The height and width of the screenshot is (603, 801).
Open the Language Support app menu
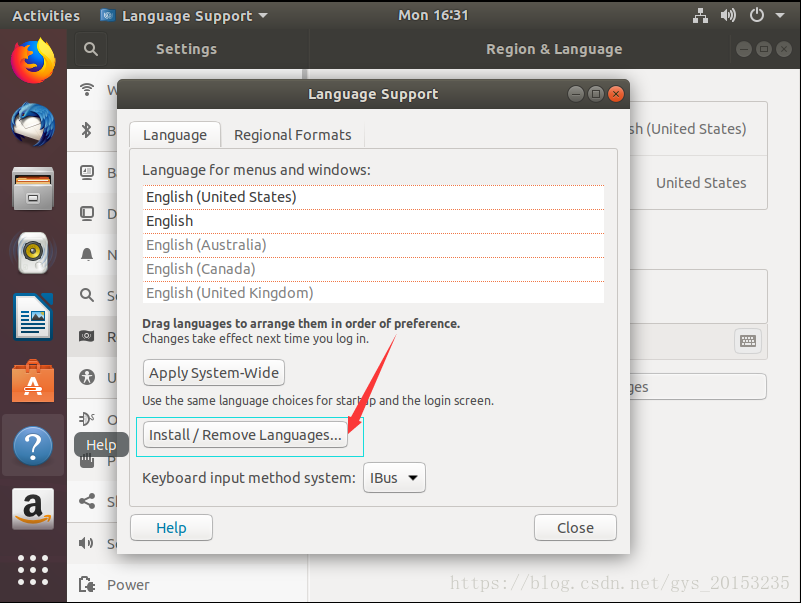pos(184,15)
